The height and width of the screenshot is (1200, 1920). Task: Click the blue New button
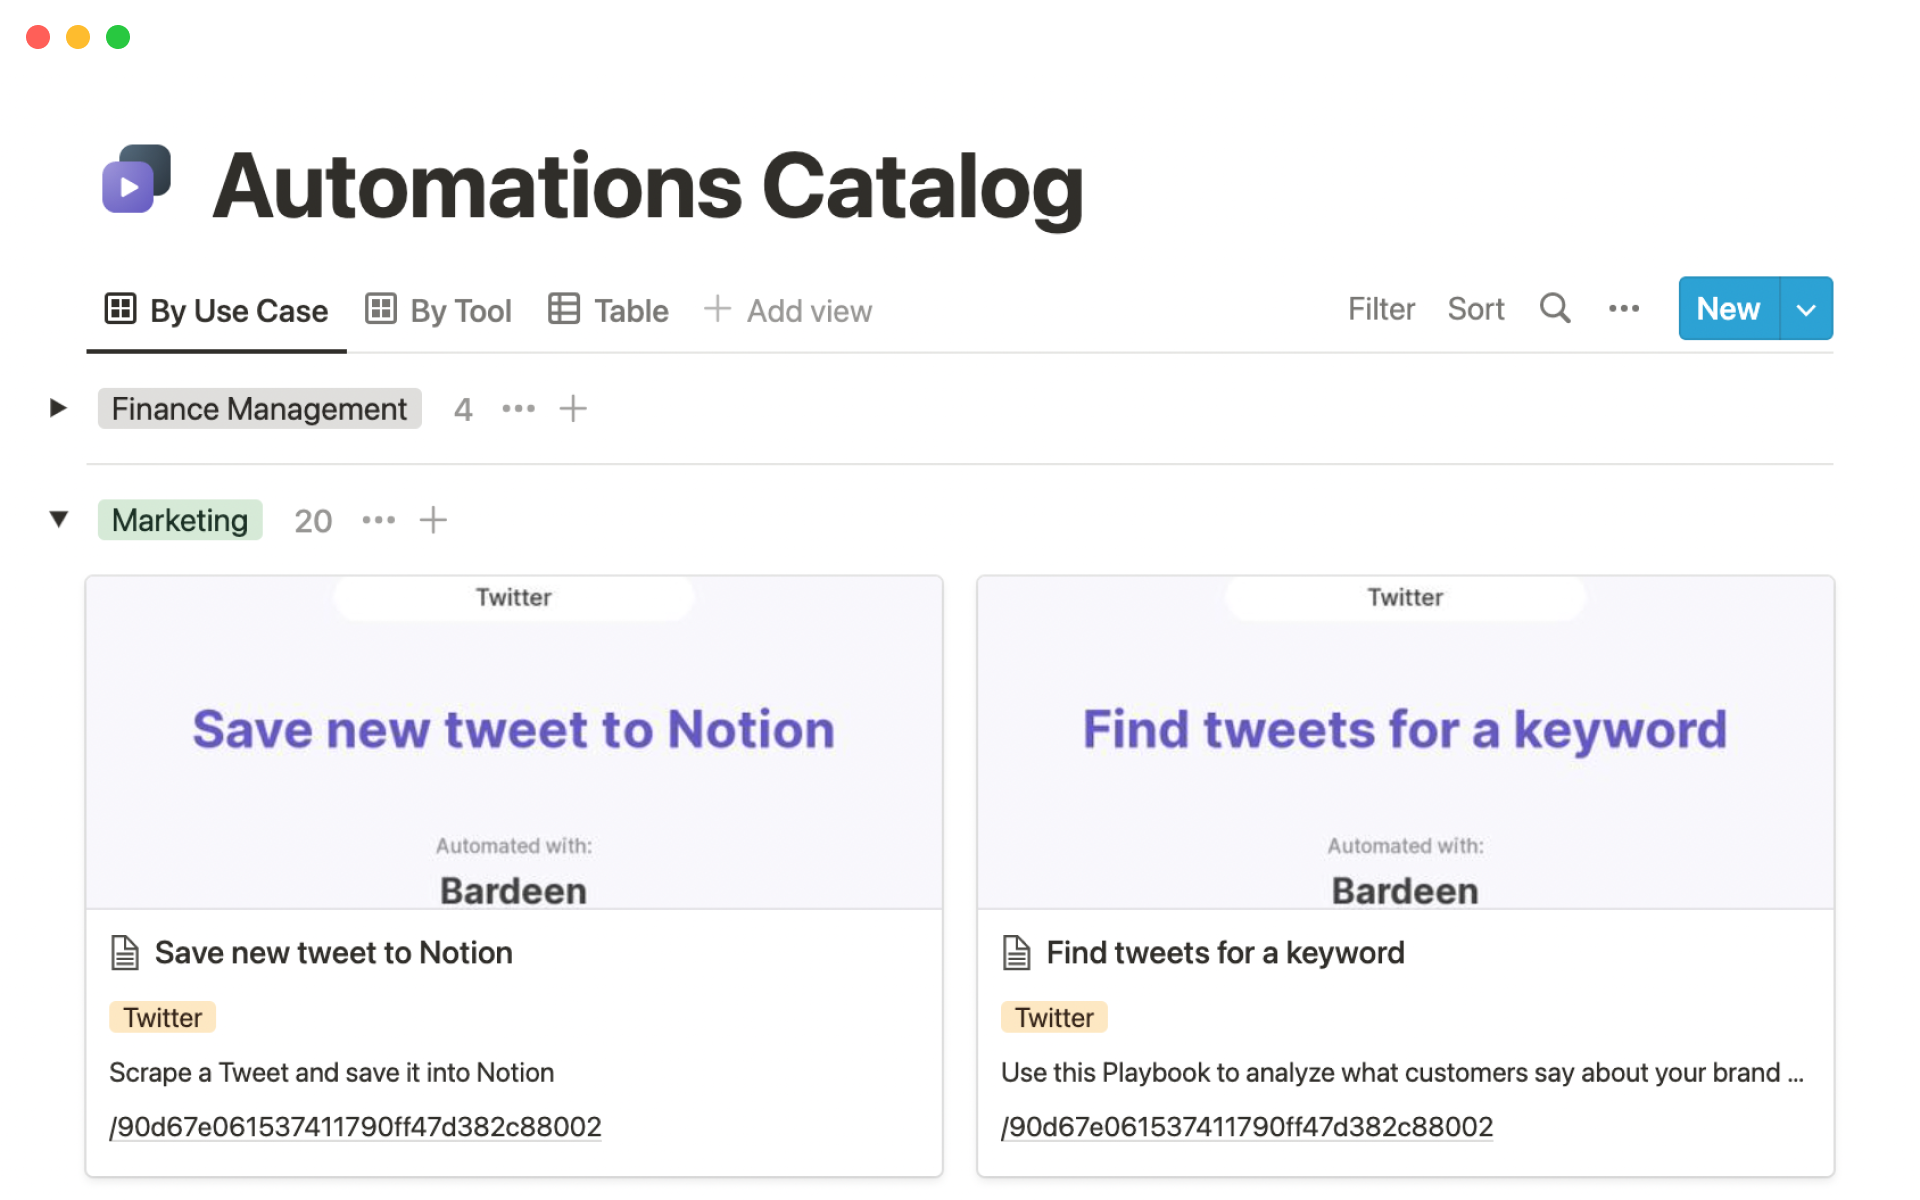[1728, 309]
